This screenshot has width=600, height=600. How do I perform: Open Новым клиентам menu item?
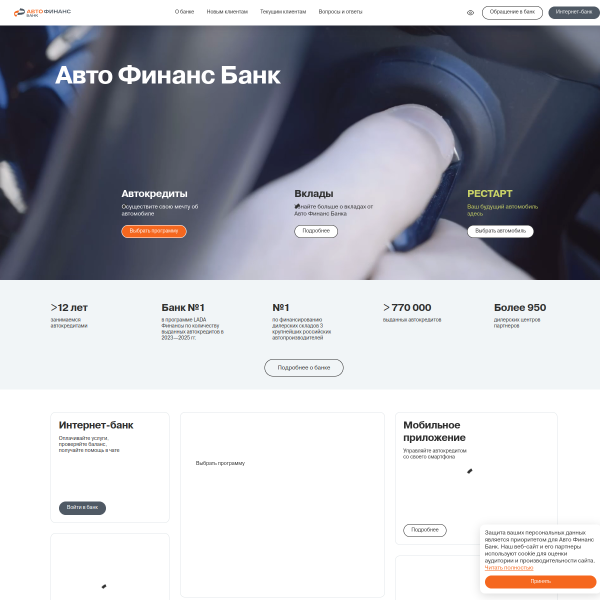tap(227, 12)
